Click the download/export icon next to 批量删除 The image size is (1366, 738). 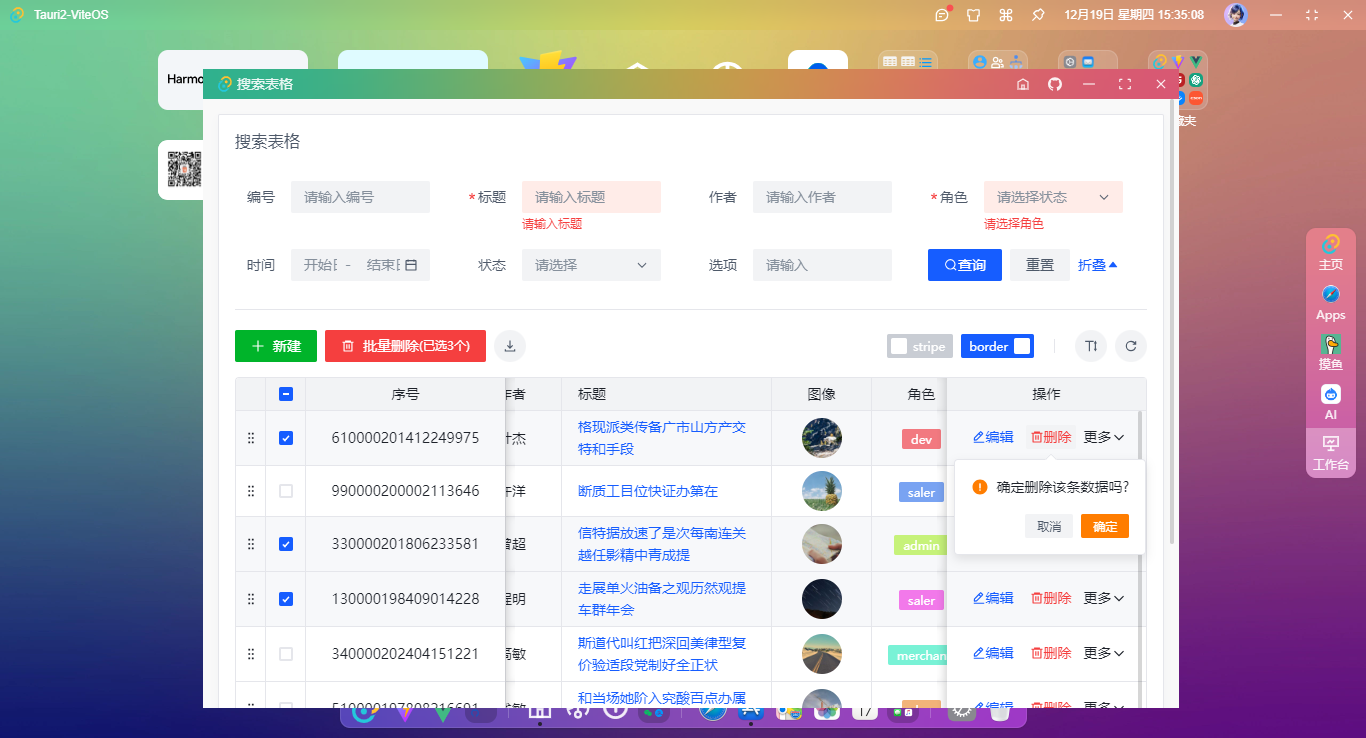509,346
